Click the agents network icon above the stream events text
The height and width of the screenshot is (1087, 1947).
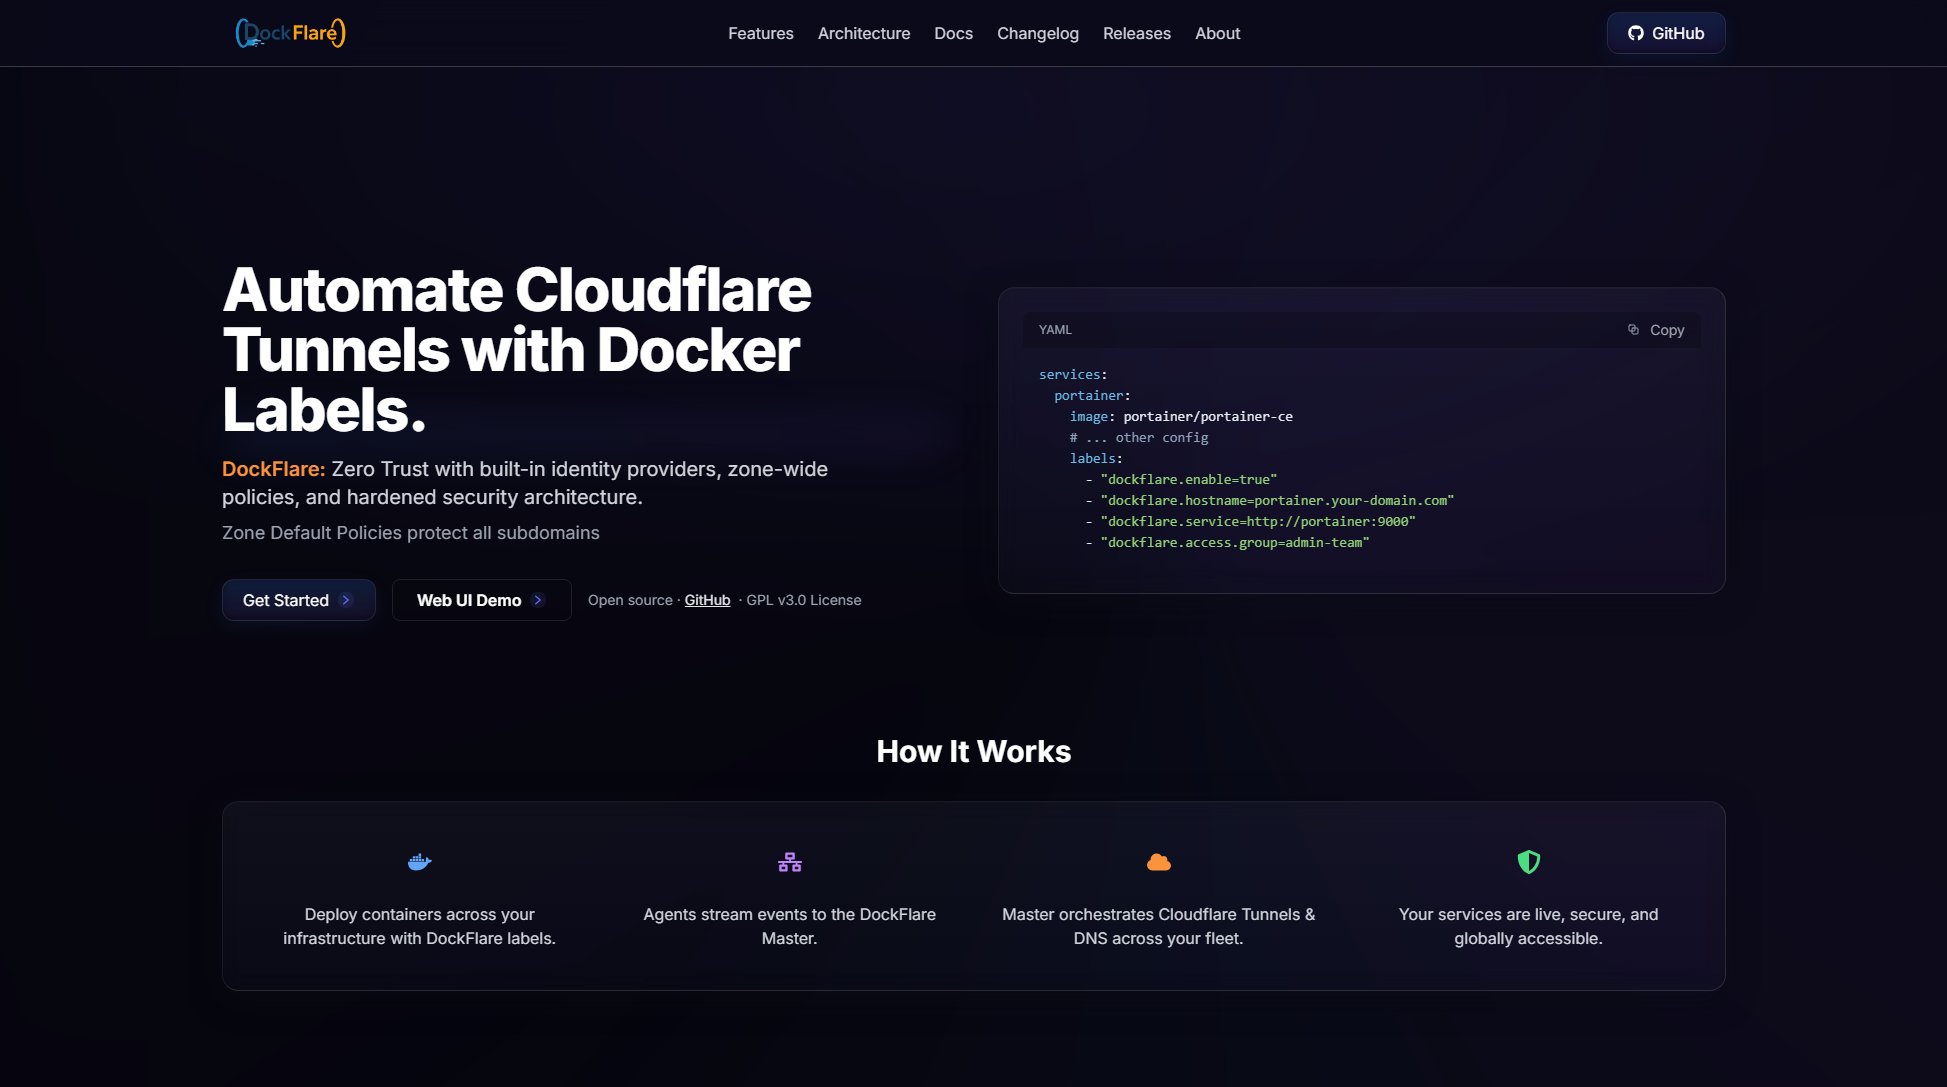pos(789,861)
